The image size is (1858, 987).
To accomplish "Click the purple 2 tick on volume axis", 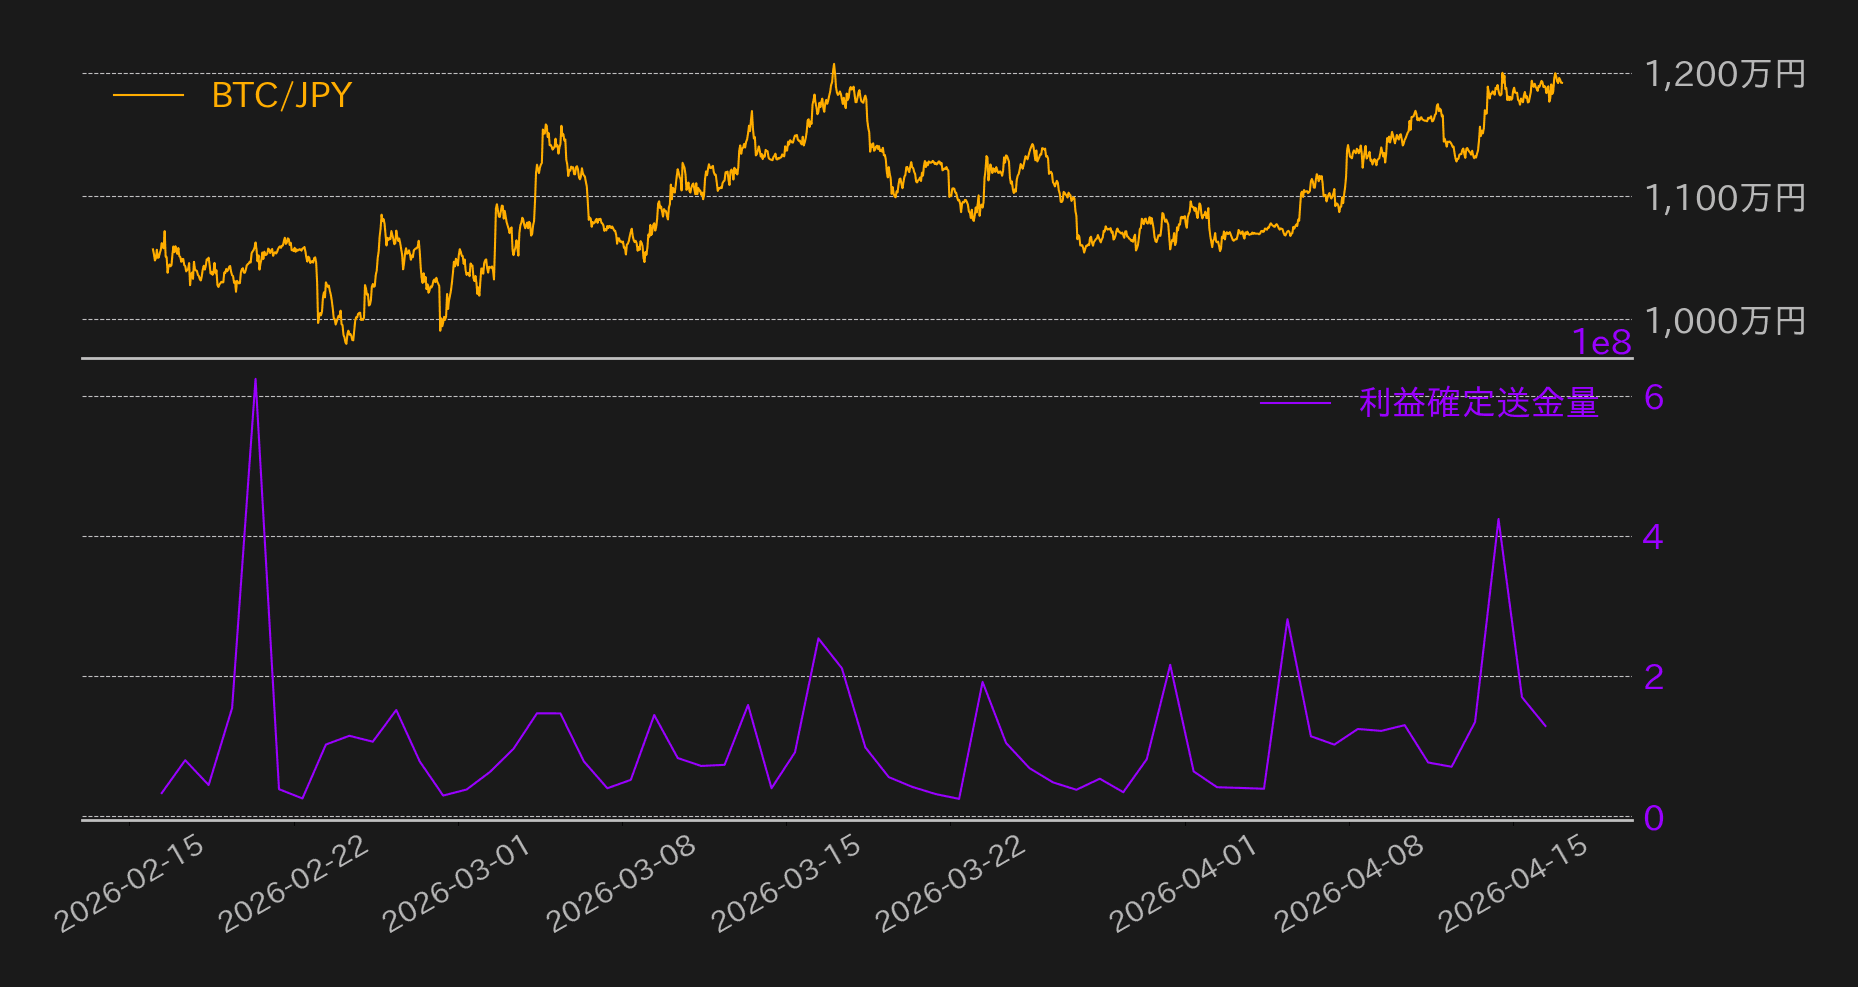I will (x=1654, y=678).
